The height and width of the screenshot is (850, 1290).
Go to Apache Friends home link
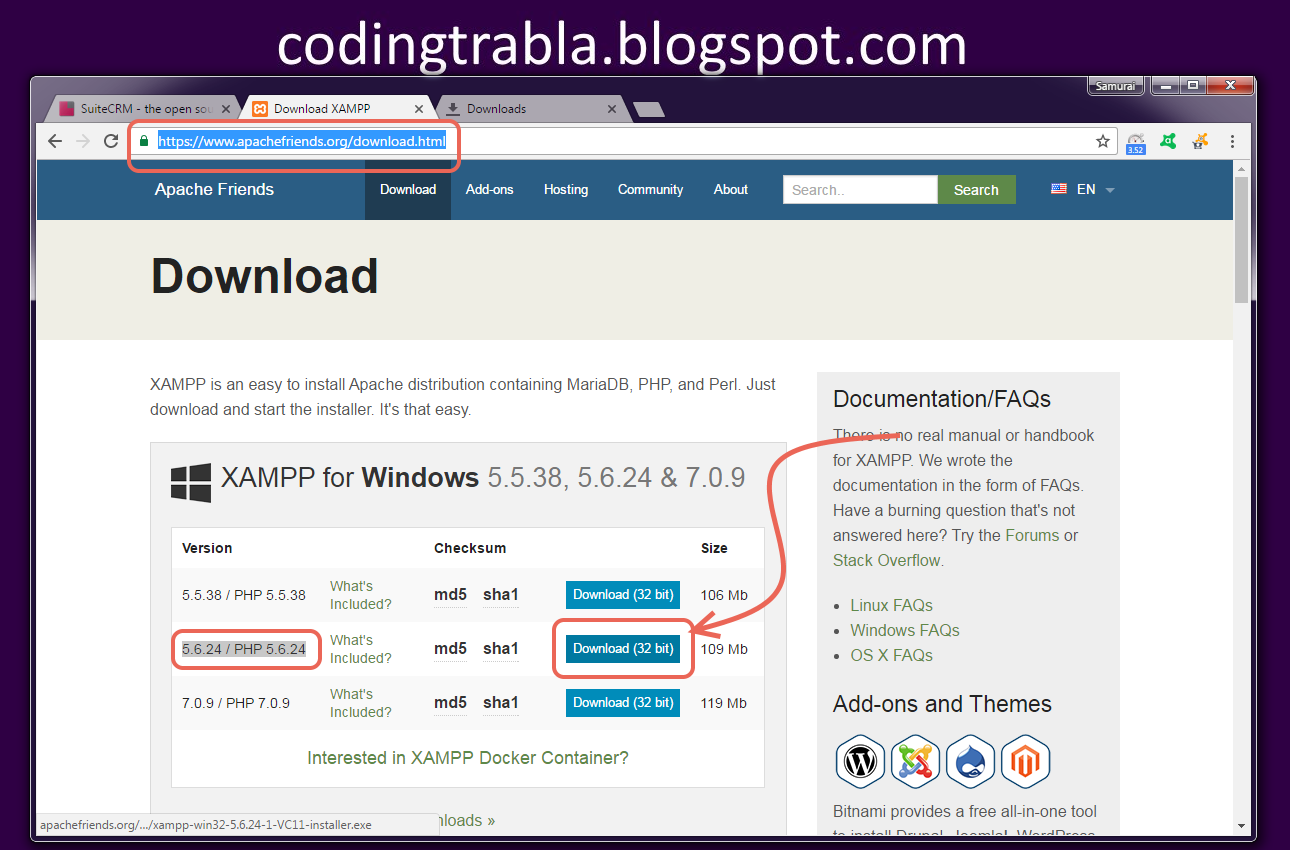pyautogui.click(x=214, y=189)
